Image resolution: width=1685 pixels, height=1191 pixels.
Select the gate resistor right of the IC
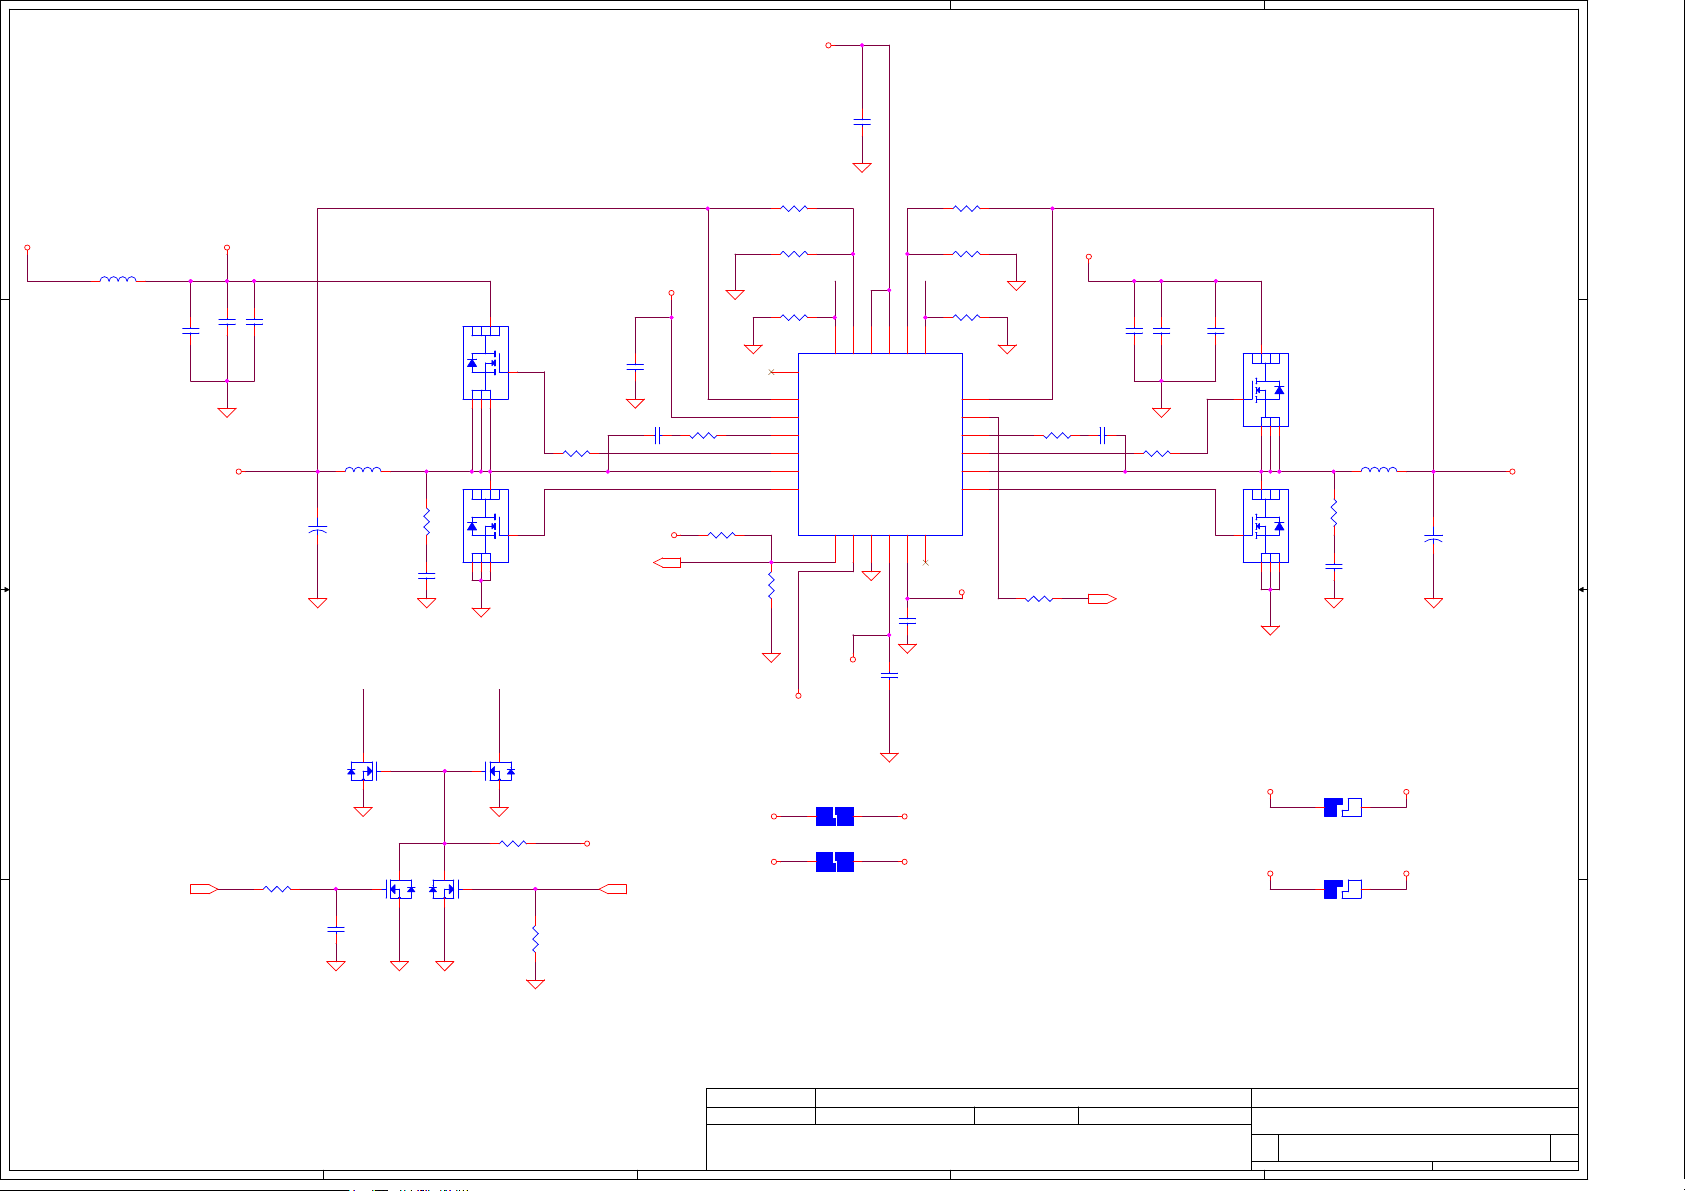(1157, 453)
